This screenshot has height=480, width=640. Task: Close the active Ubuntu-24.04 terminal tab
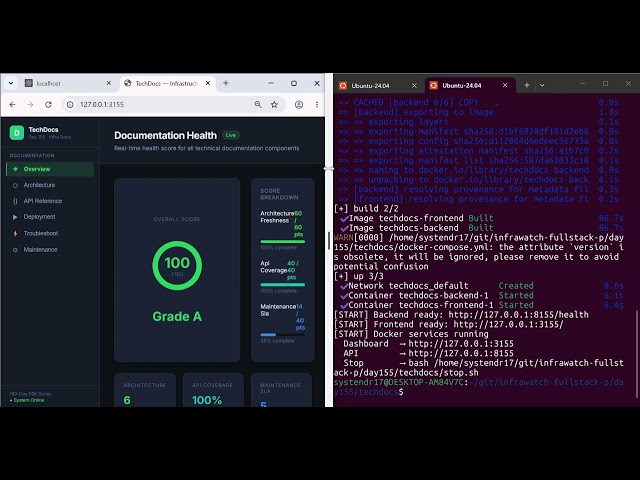coord(505,85)
